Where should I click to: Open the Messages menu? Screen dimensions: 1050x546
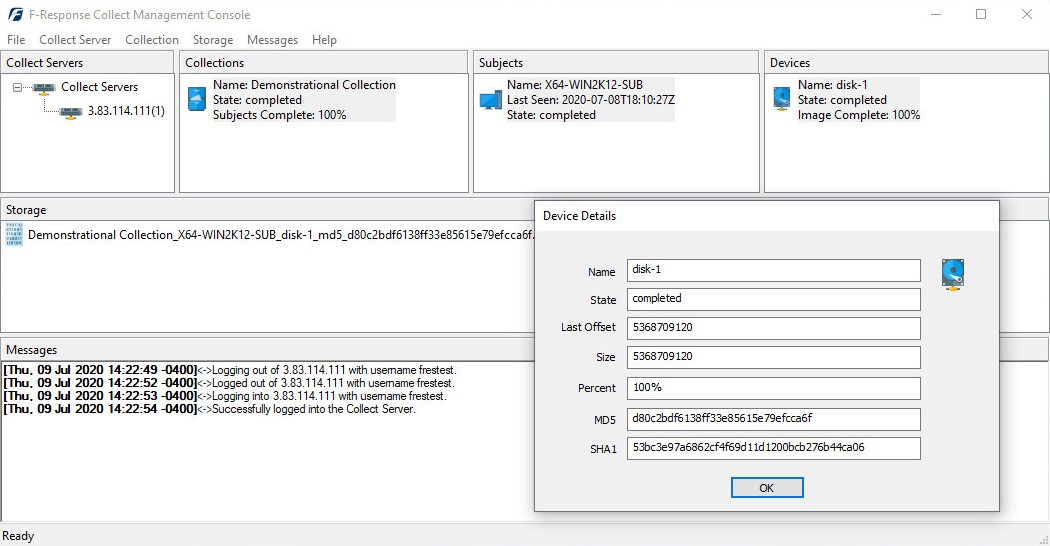tap(272, 40)
